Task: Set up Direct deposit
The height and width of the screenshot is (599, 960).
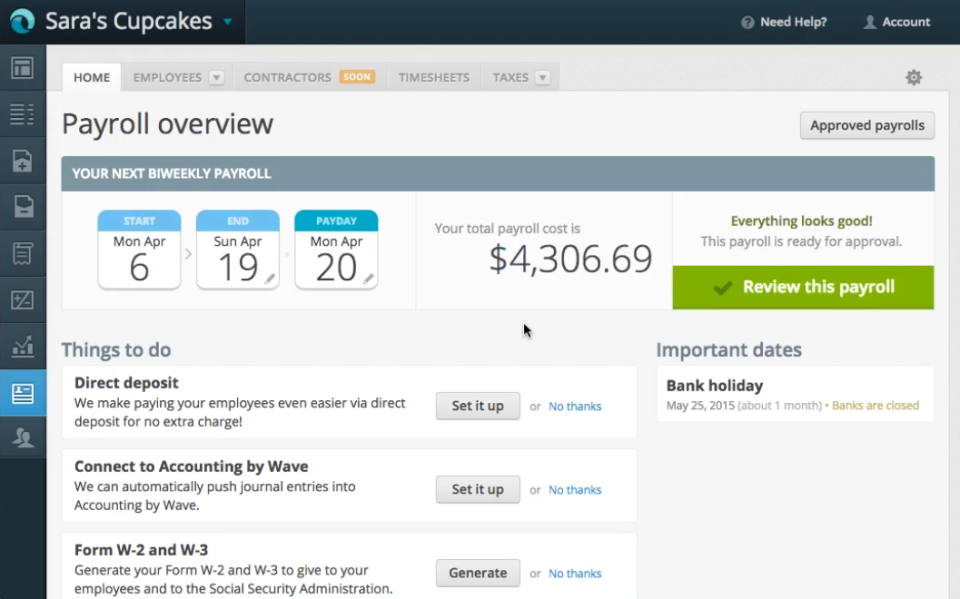Action: 478,406
